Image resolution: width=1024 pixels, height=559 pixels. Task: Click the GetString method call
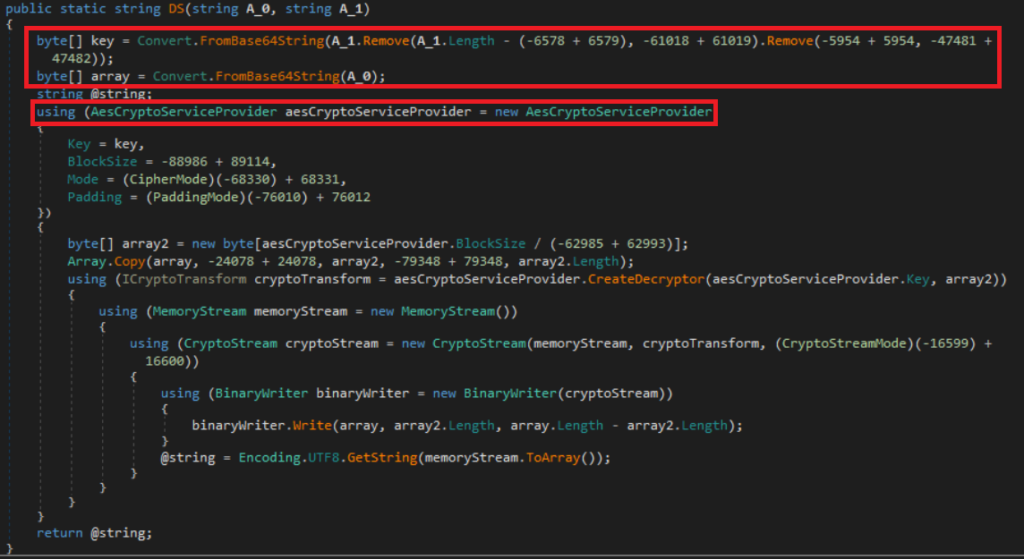[x=367, y=458]
